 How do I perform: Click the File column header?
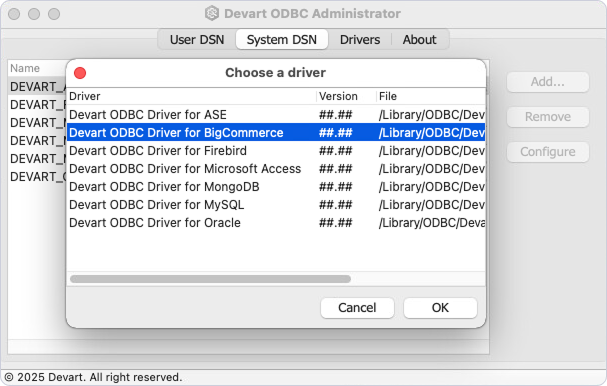pyautogui.click(x=431, y=96)
